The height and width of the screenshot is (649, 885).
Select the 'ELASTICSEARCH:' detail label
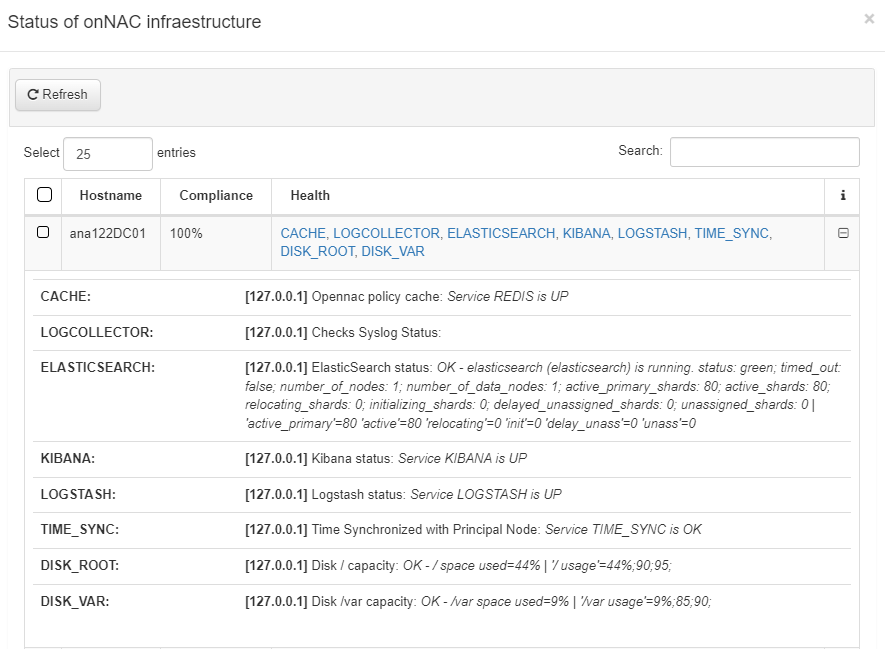coord(98,367)
